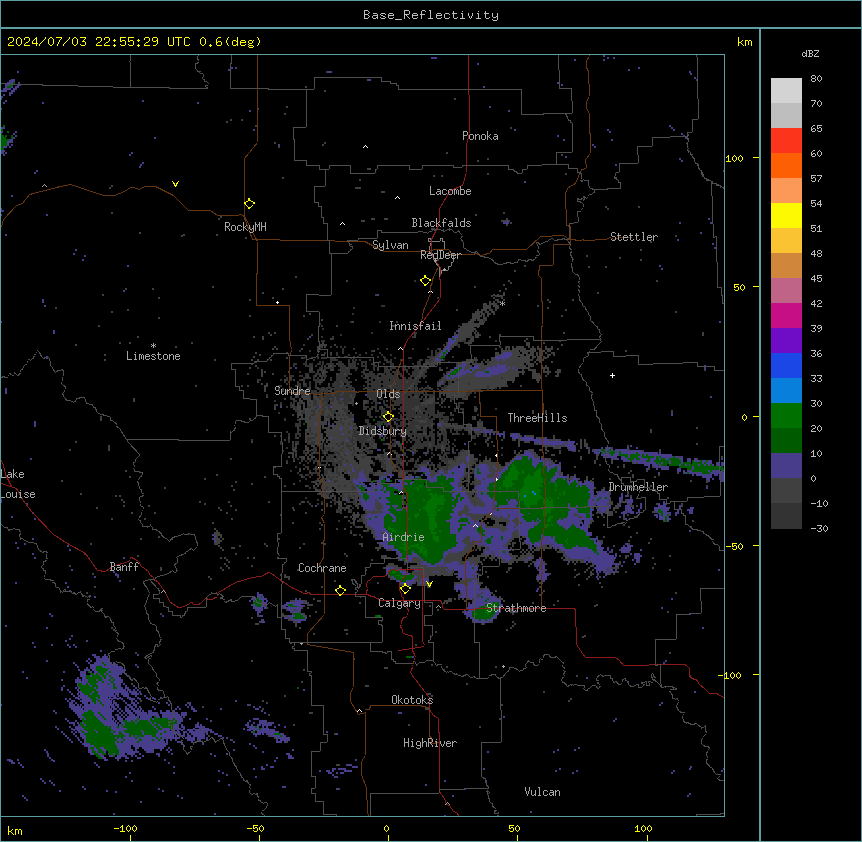Select the white caret marker west of Lacombe
Image resolution: width=862 pixels, height=842 pixels.
397,197
